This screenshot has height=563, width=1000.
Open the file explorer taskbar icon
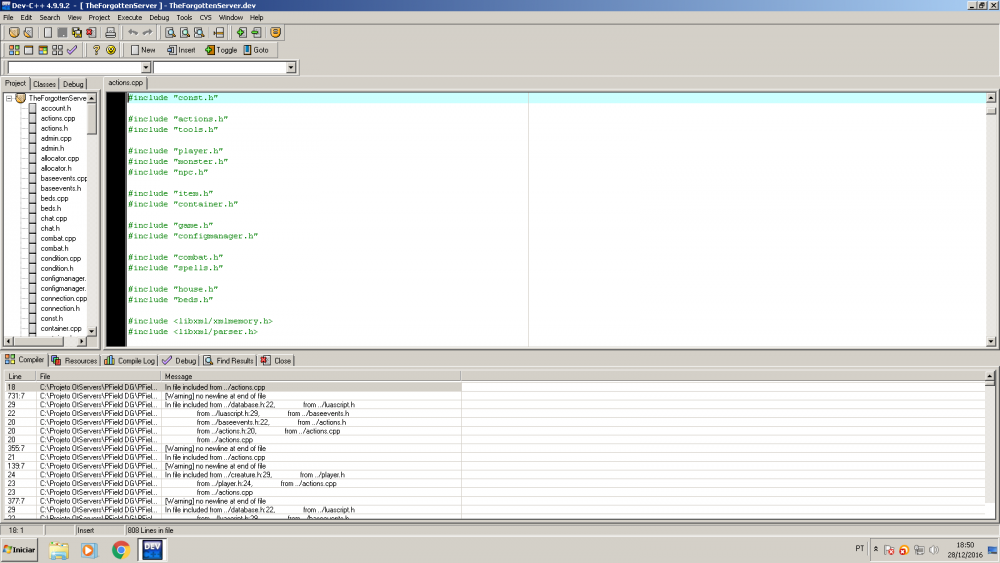[x=59, y=550]
